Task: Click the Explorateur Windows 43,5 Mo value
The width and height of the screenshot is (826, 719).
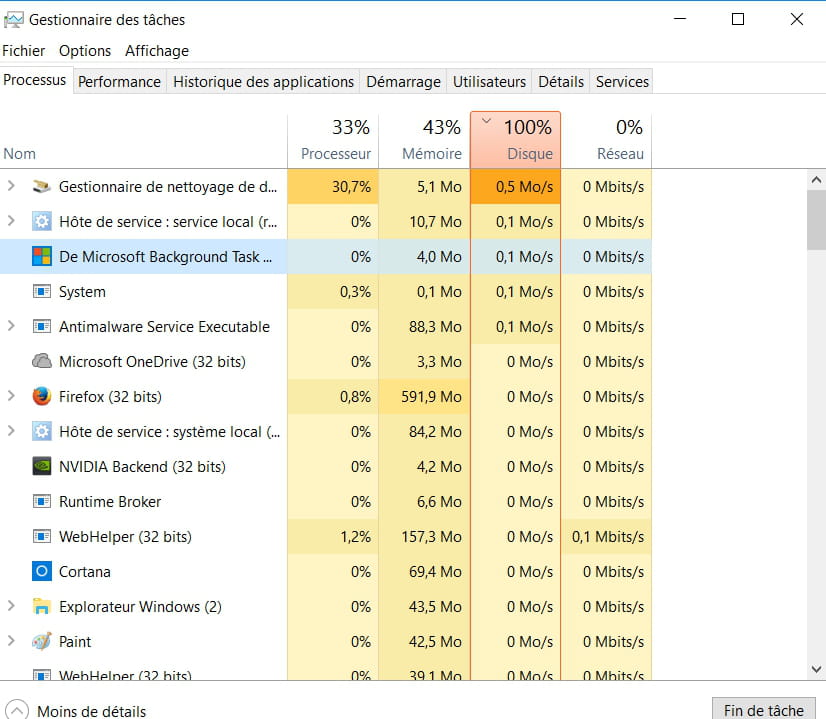Action: pyautogui.click(x=435, y=607)
